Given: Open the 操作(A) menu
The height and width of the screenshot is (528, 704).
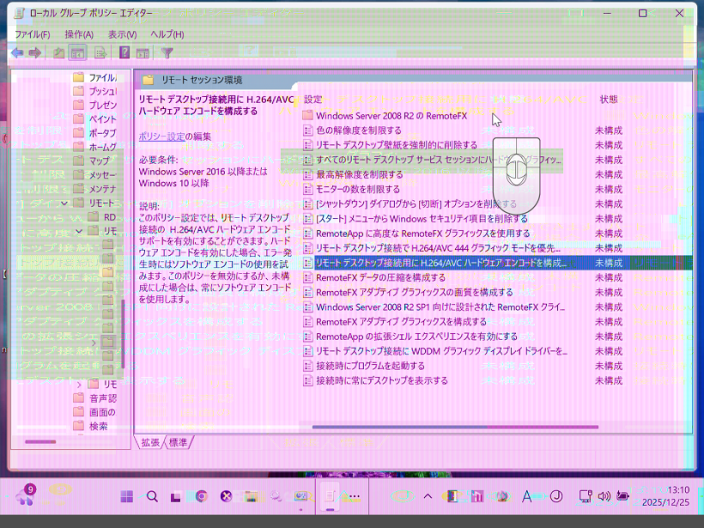Looking at the screenshot, I should pos(79,33).
